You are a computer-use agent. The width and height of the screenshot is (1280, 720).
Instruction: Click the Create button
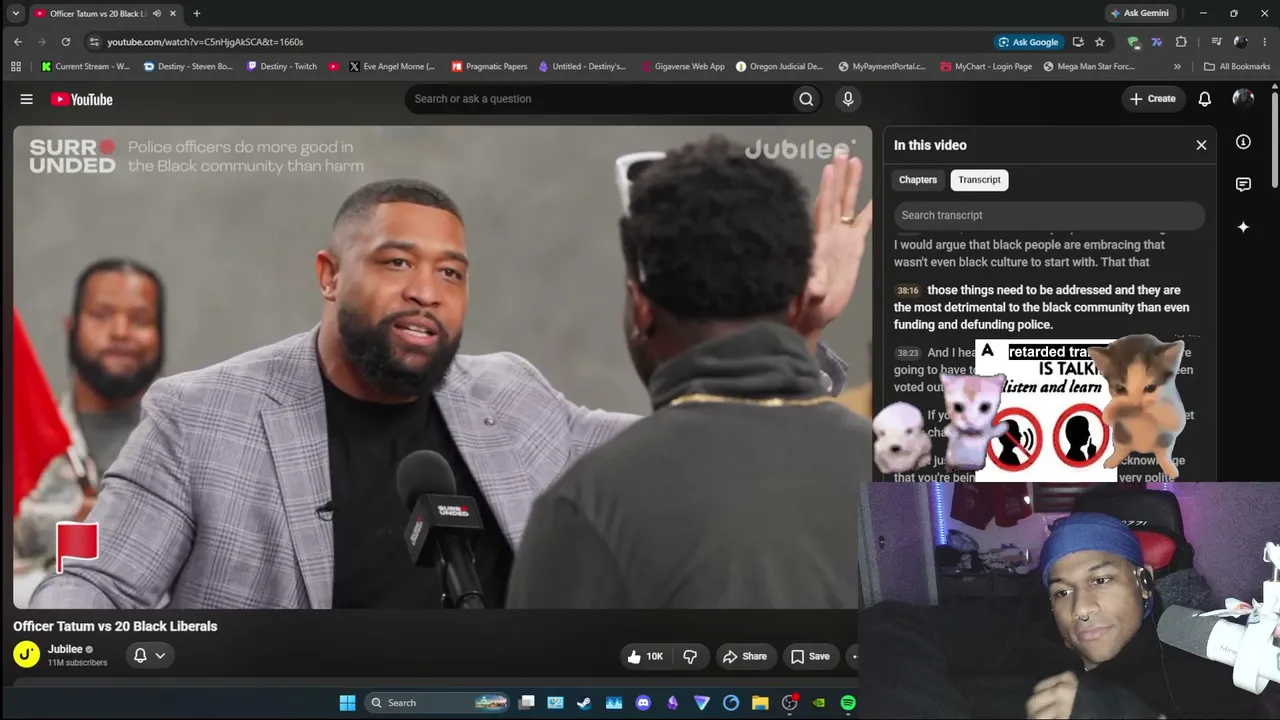point(1153,99)
